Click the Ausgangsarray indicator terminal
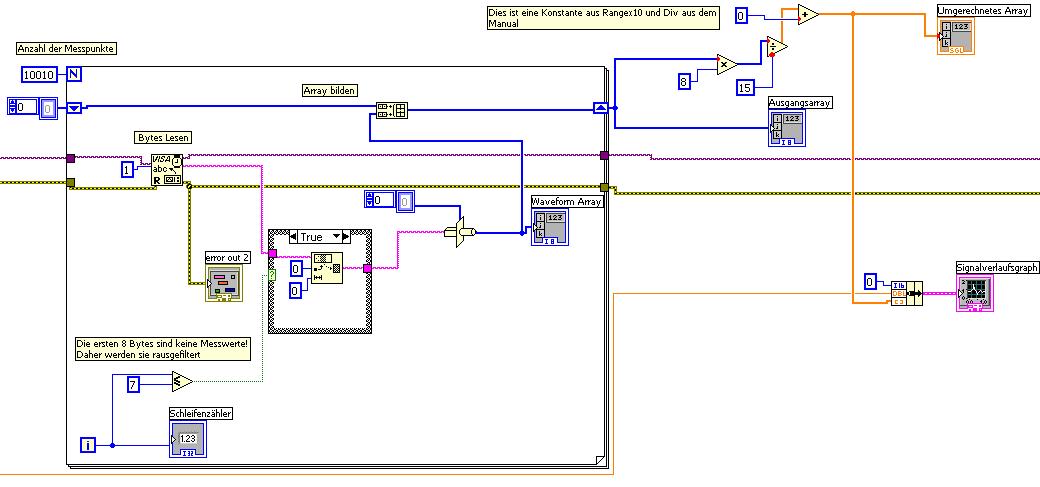 coord(787,127)
